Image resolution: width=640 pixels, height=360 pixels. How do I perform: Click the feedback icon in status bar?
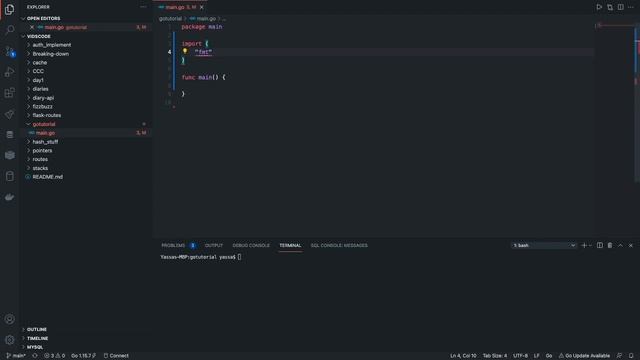(x=619, y=356)
